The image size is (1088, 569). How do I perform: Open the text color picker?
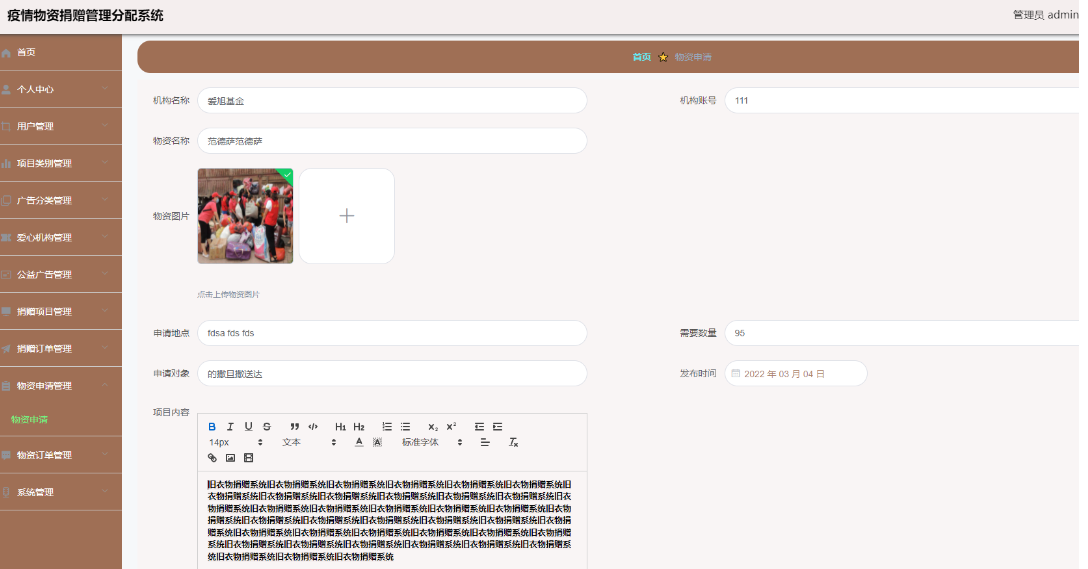tap(359, 442)
